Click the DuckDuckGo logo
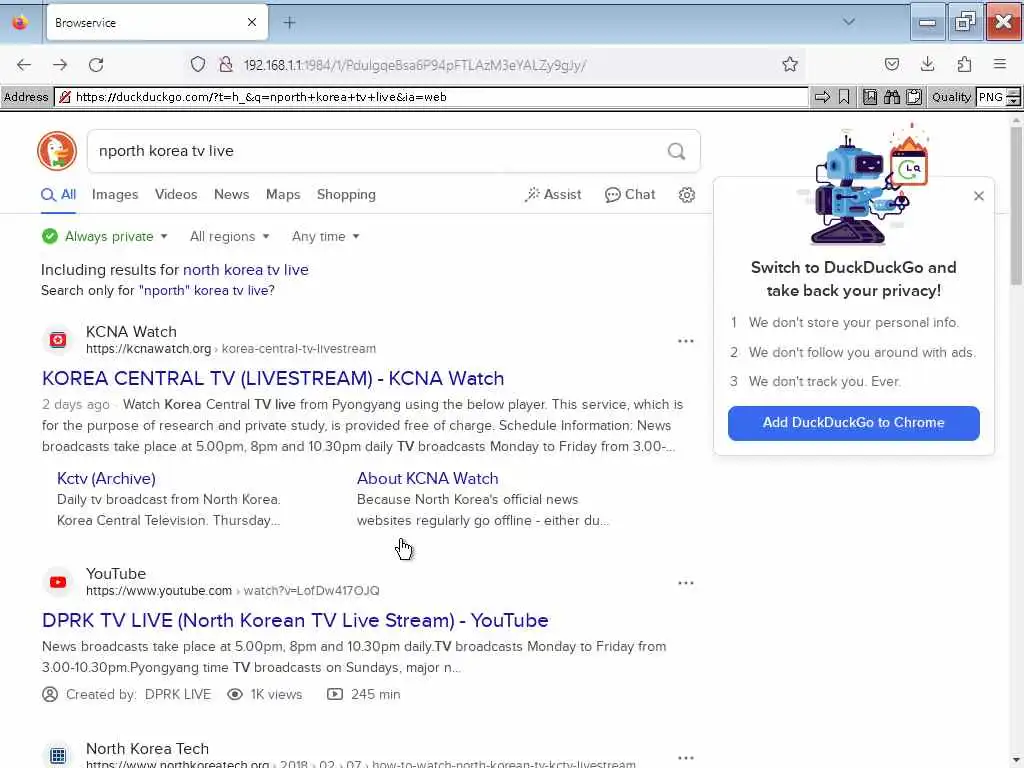 [x=57, y=151]
